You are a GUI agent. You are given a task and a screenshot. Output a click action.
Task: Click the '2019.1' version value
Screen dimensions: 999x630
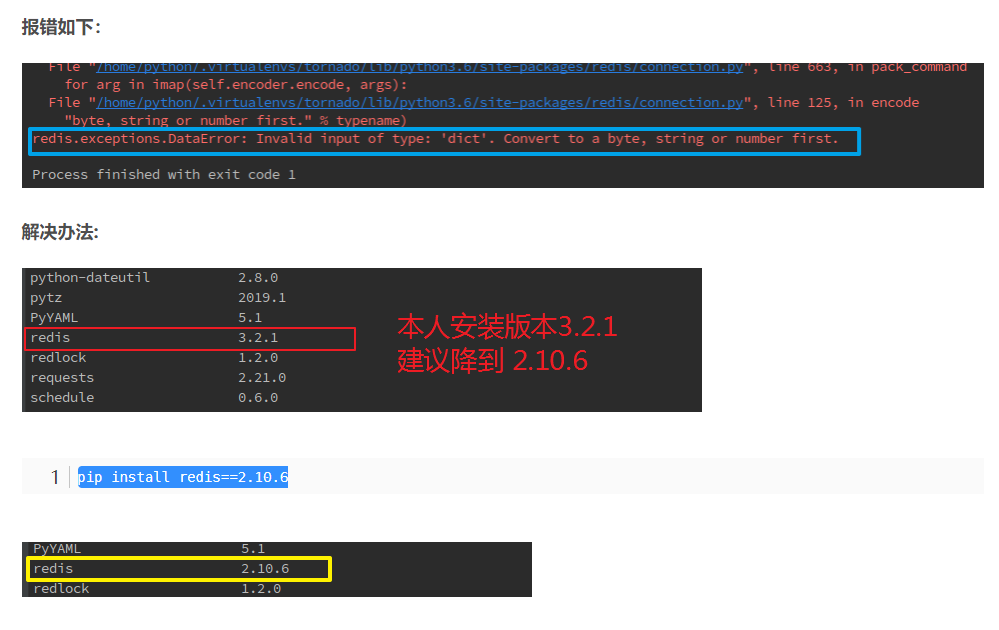point(262,297)
